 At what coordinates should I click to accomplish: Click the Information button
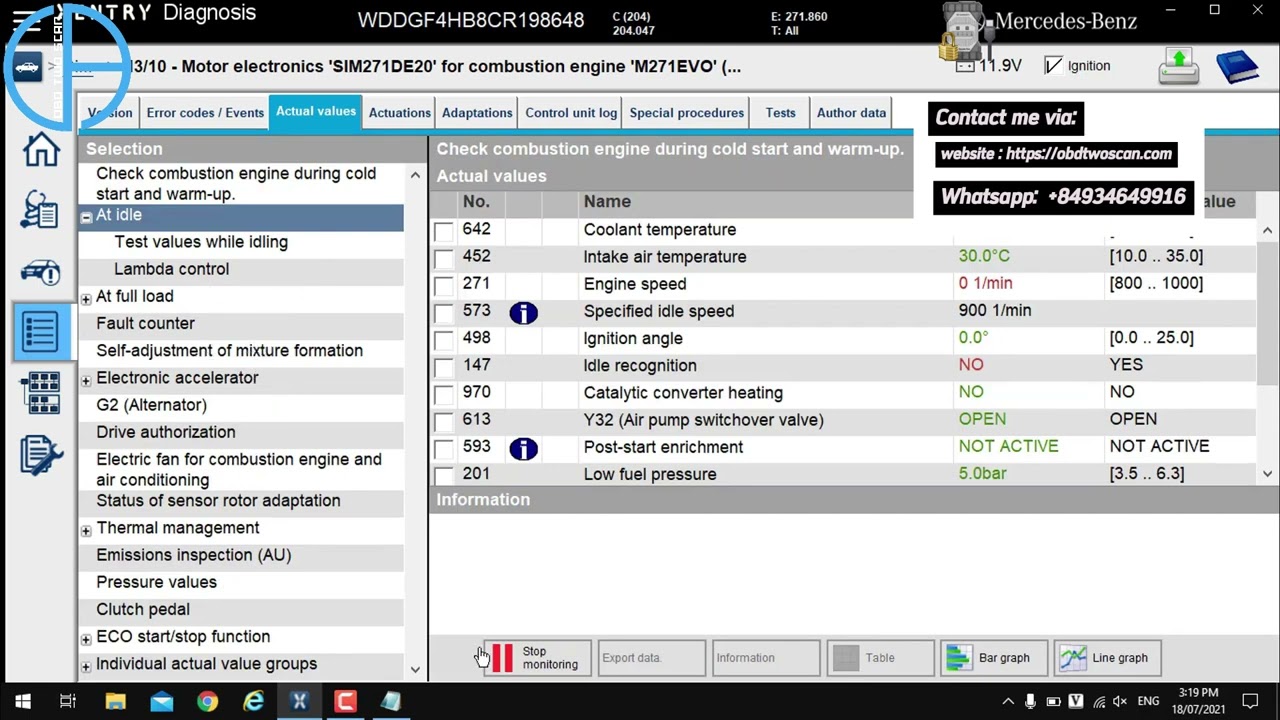coord(766,658)
